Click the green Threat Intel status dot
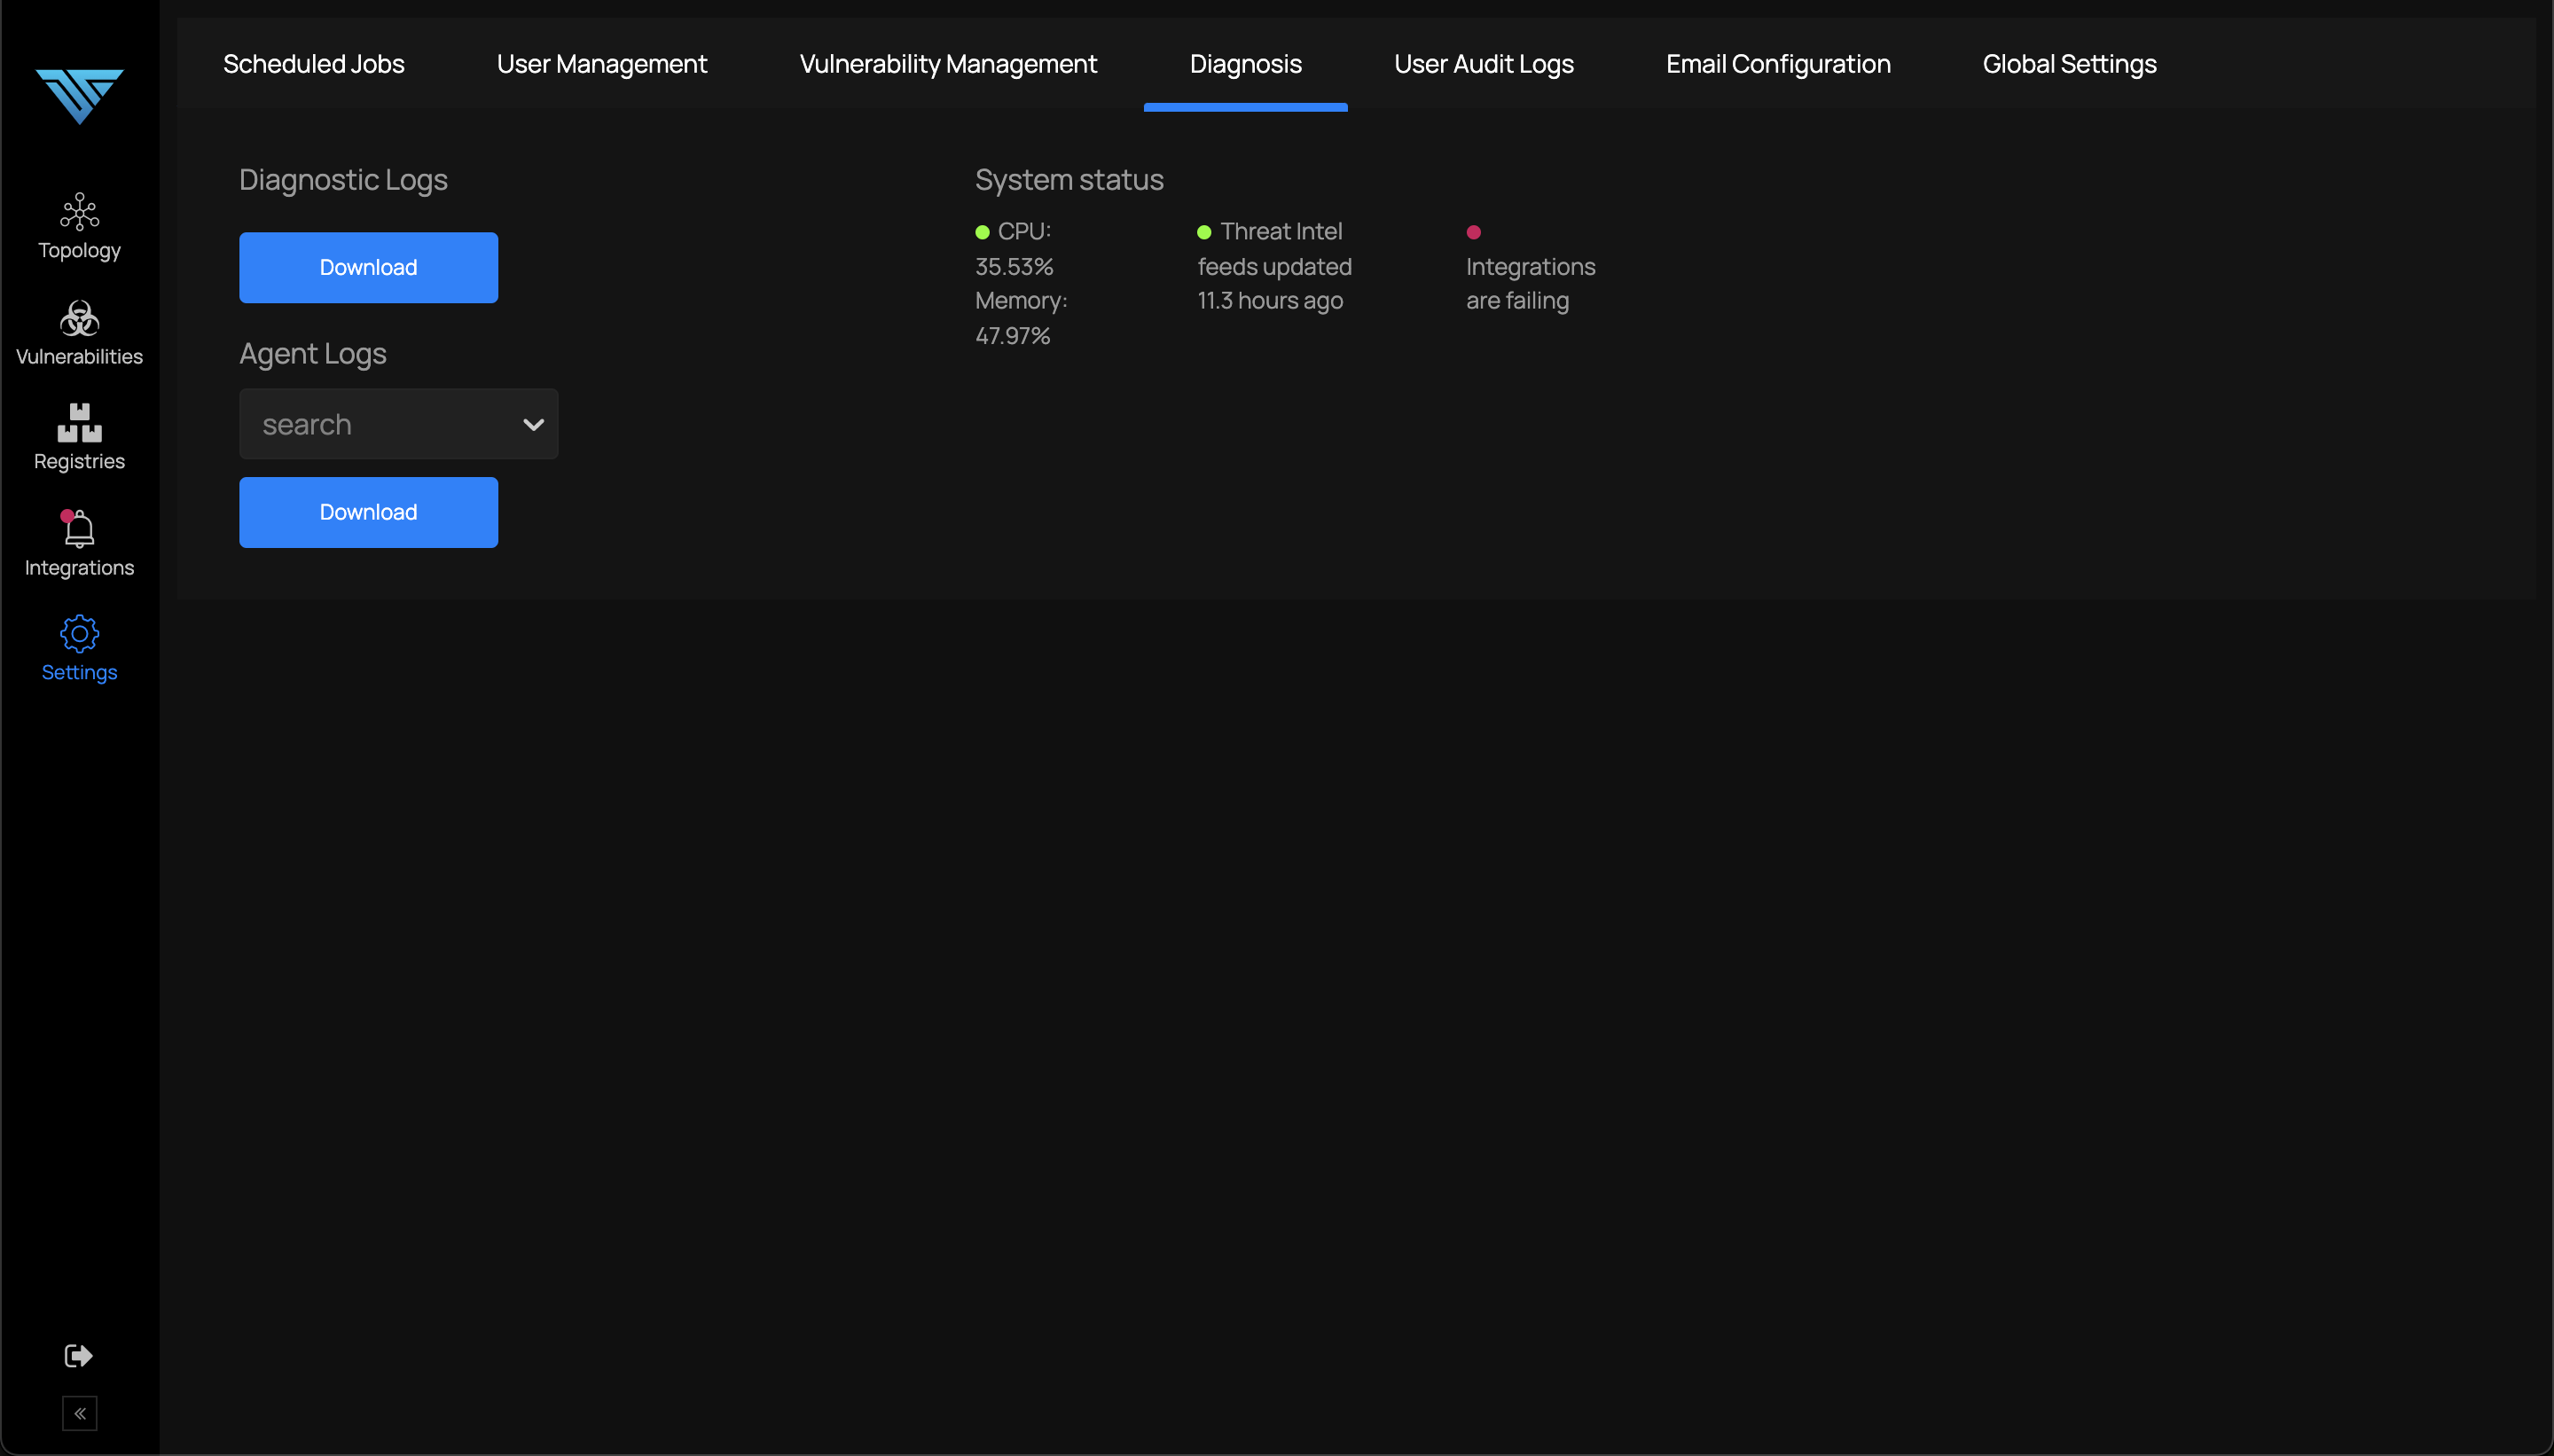 point(1204,231)
